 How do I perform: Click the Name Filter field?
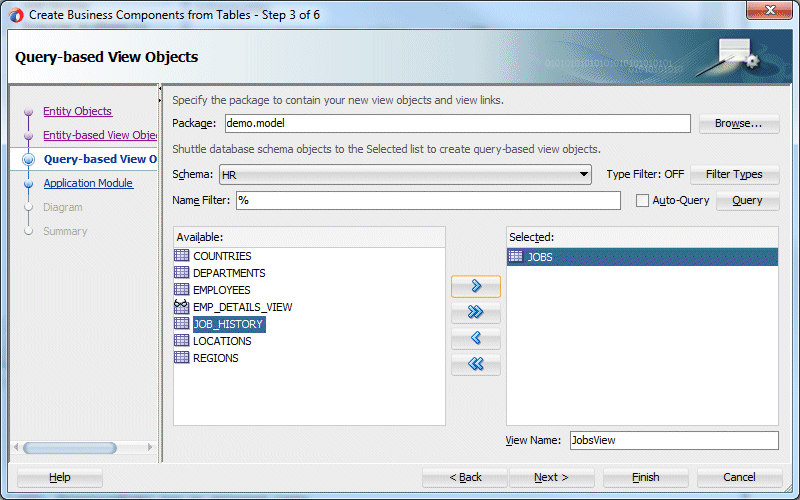(429, 201)
